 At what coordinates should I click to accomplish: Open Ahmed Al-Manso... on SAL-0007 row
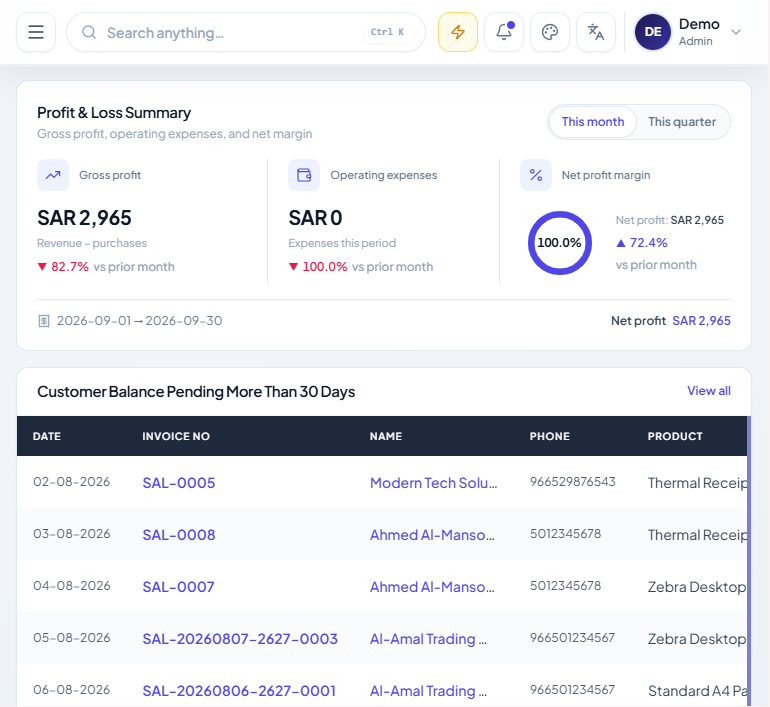[432, 587]
